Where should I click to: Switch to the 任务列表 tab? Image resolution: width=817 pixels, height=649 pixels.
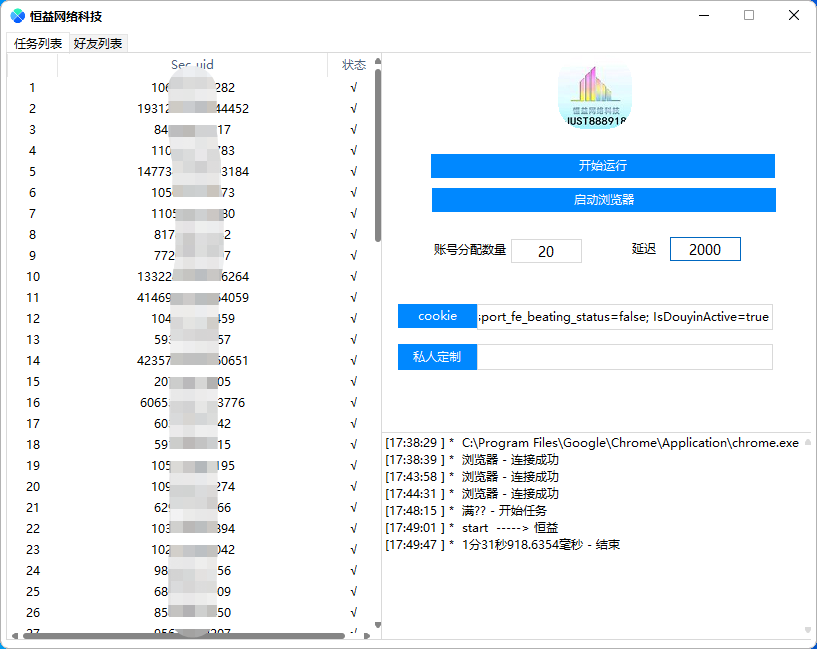[37, 42]
